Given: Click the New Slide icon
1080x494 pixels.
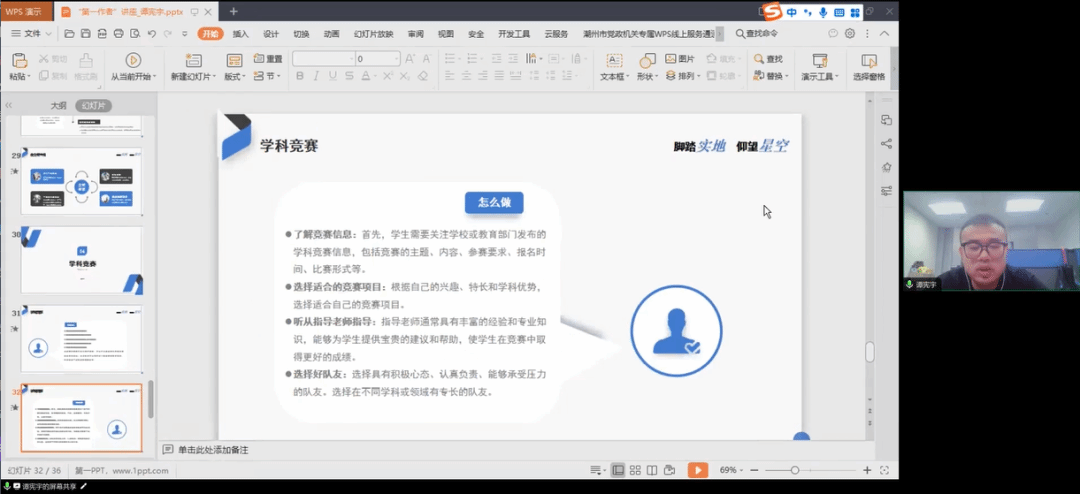Looking at the screenshot, I should 188,61.
